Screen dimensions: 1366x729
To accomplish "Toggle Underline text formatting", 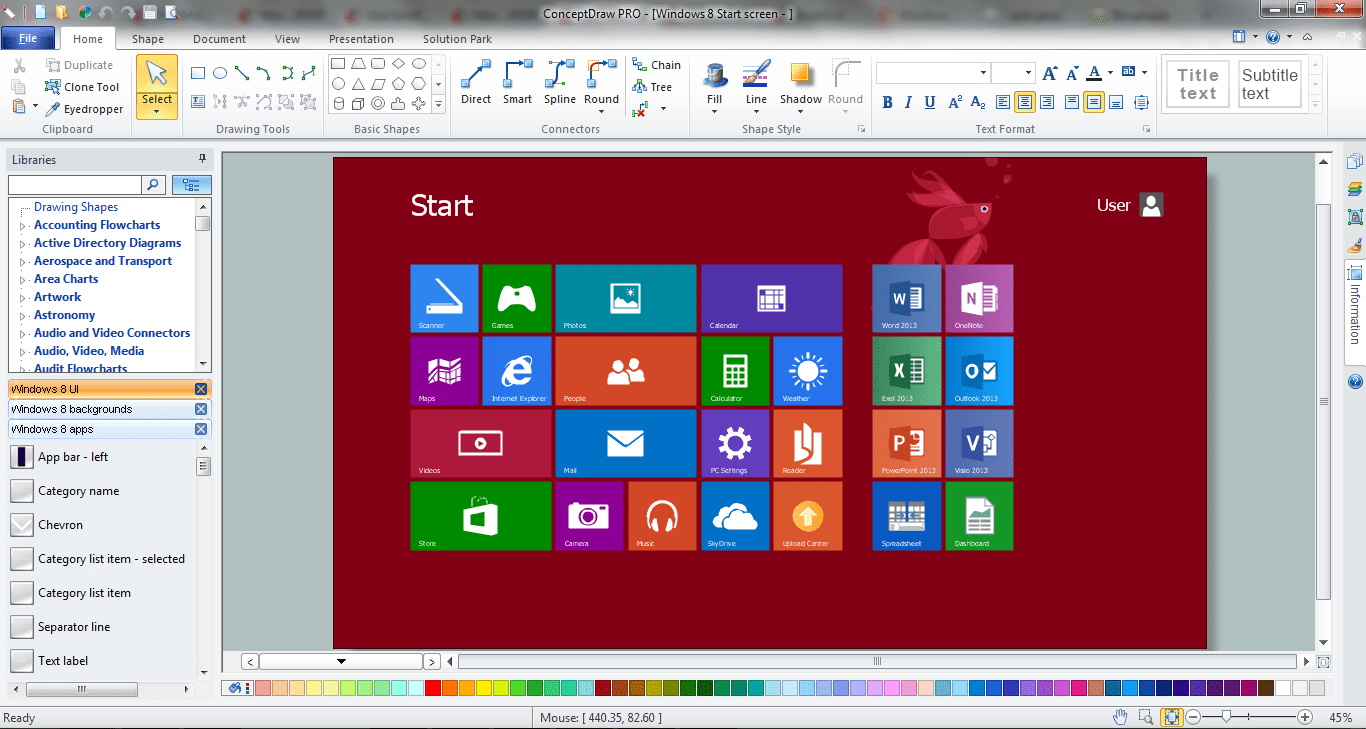I will tap(930, 102).
